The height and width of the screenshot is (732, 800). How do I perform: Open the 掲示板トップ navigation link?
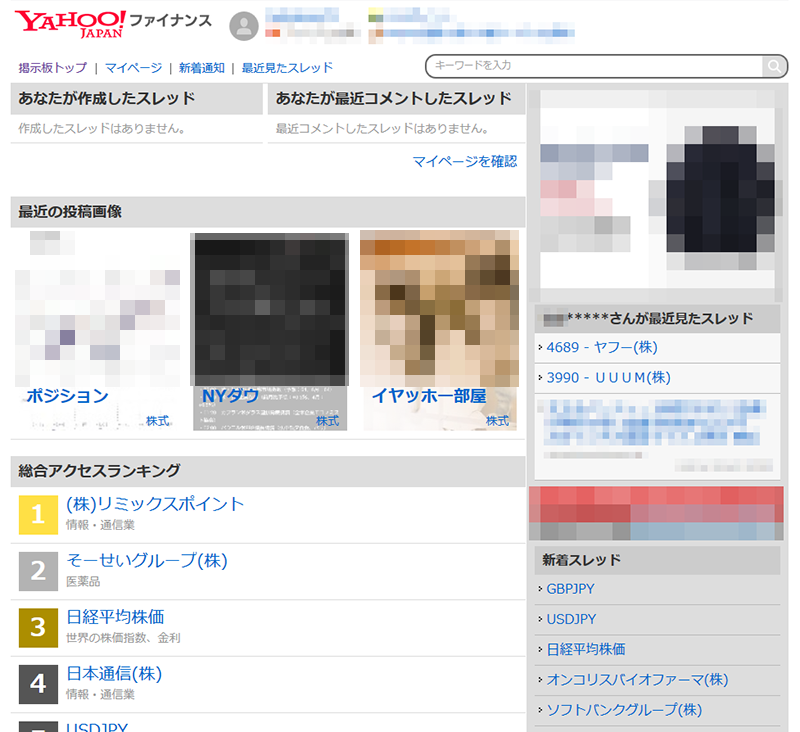[x=53, y=68]
